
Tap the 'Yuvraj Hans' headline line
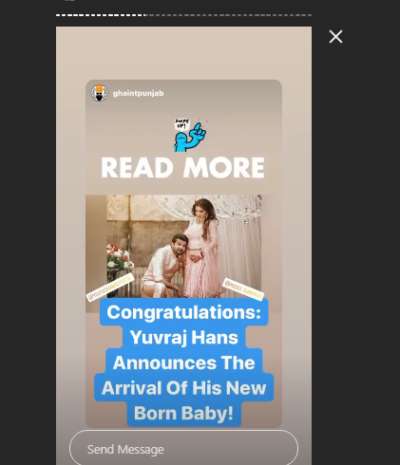184,337
